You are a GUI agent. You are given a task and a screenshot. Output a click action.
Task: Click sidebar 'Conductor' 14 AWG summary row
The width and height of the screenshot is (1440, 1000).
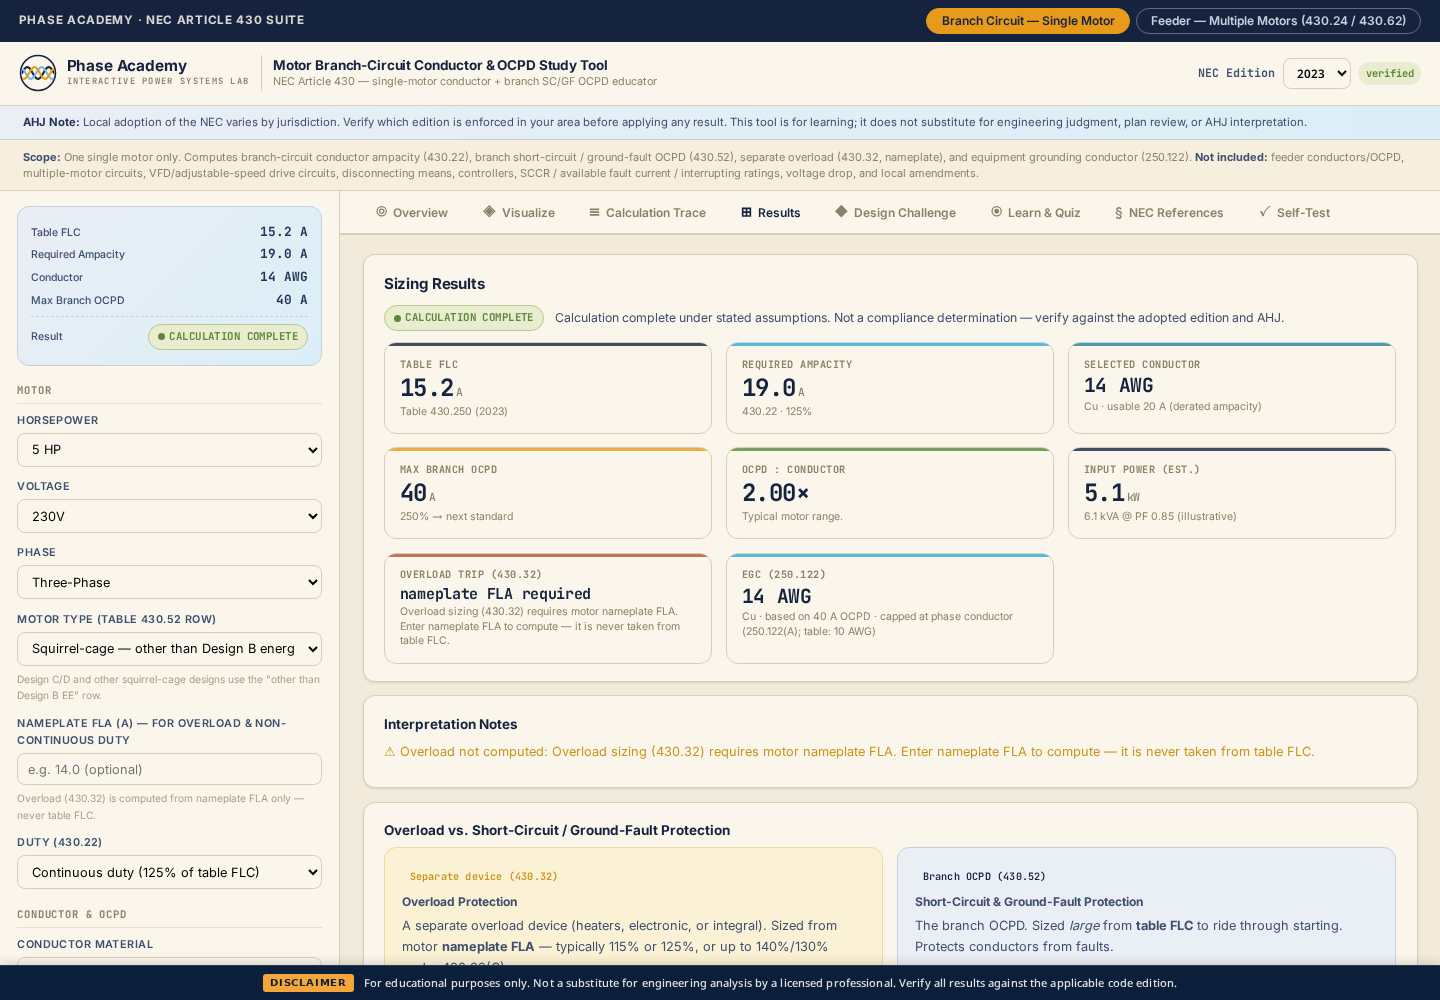(169, 277)
